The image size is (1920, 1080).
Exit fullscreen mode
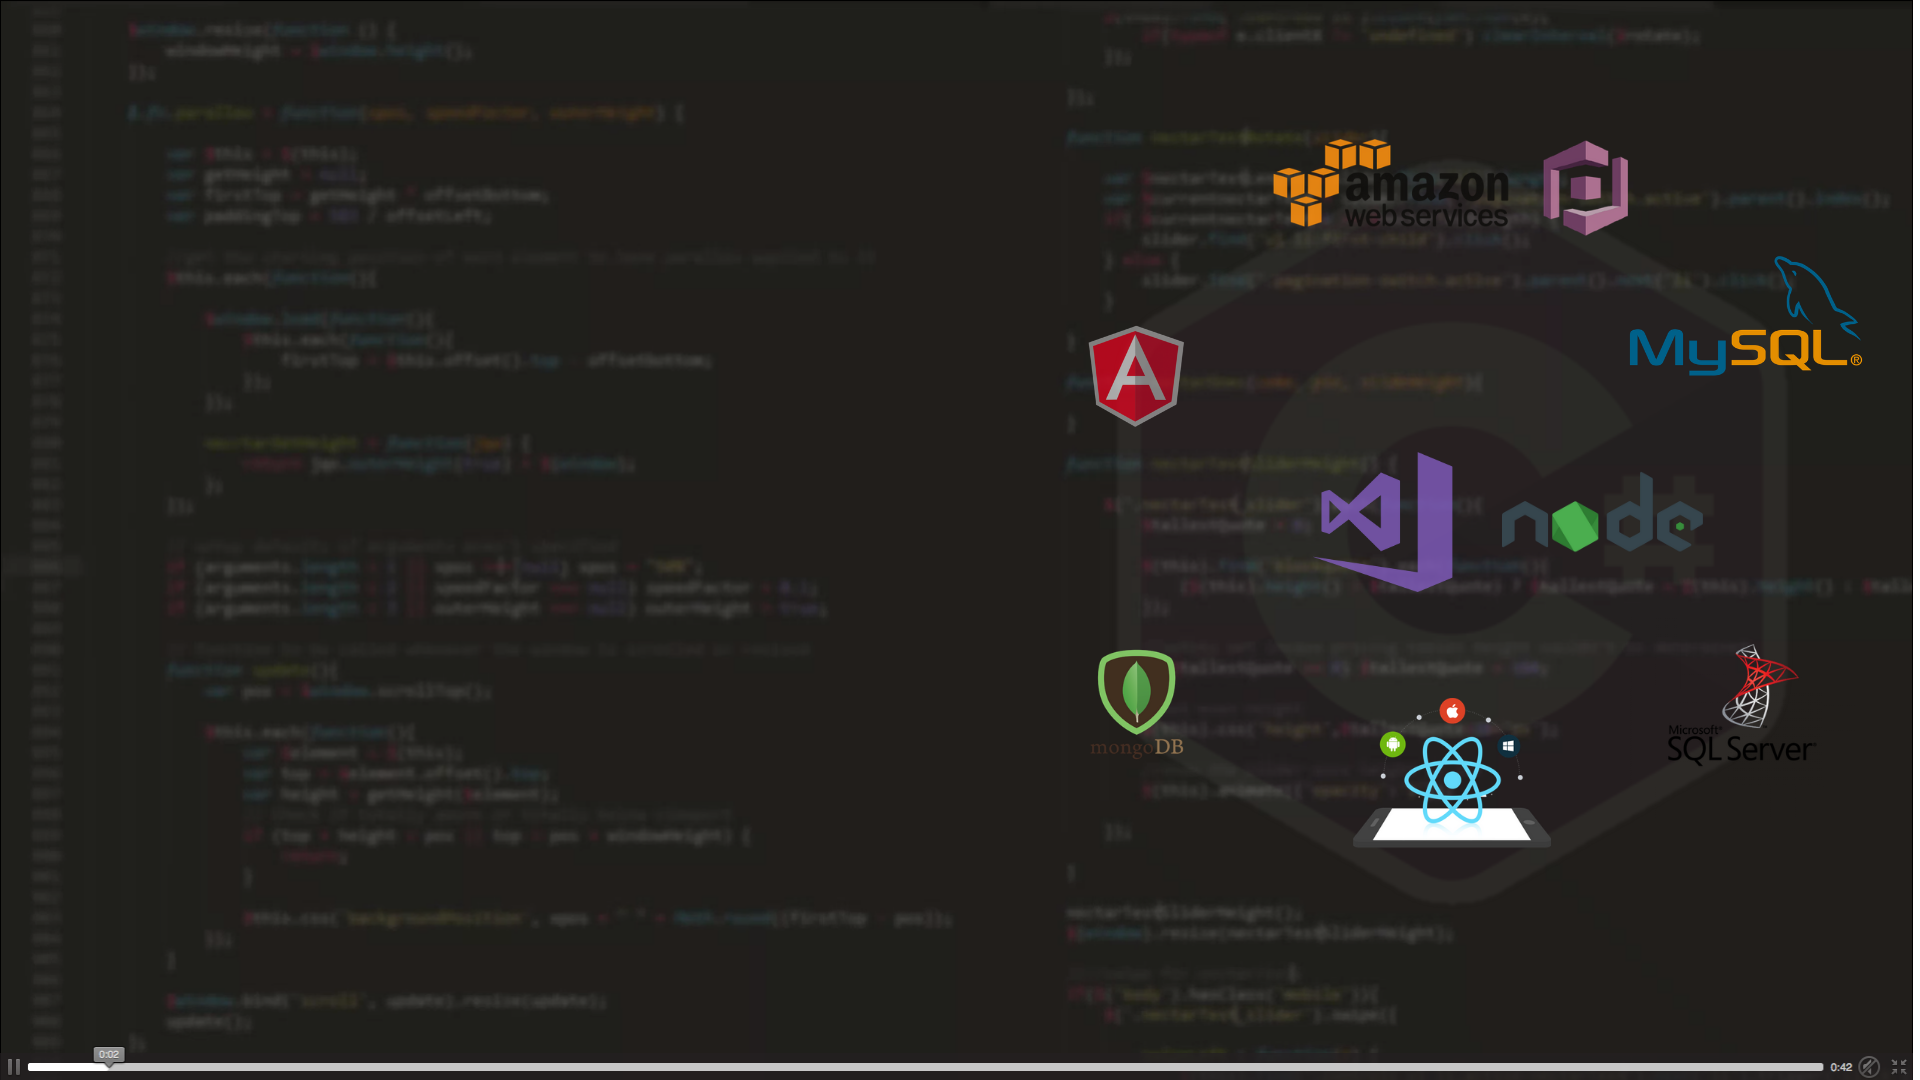coord(1899,1067)
